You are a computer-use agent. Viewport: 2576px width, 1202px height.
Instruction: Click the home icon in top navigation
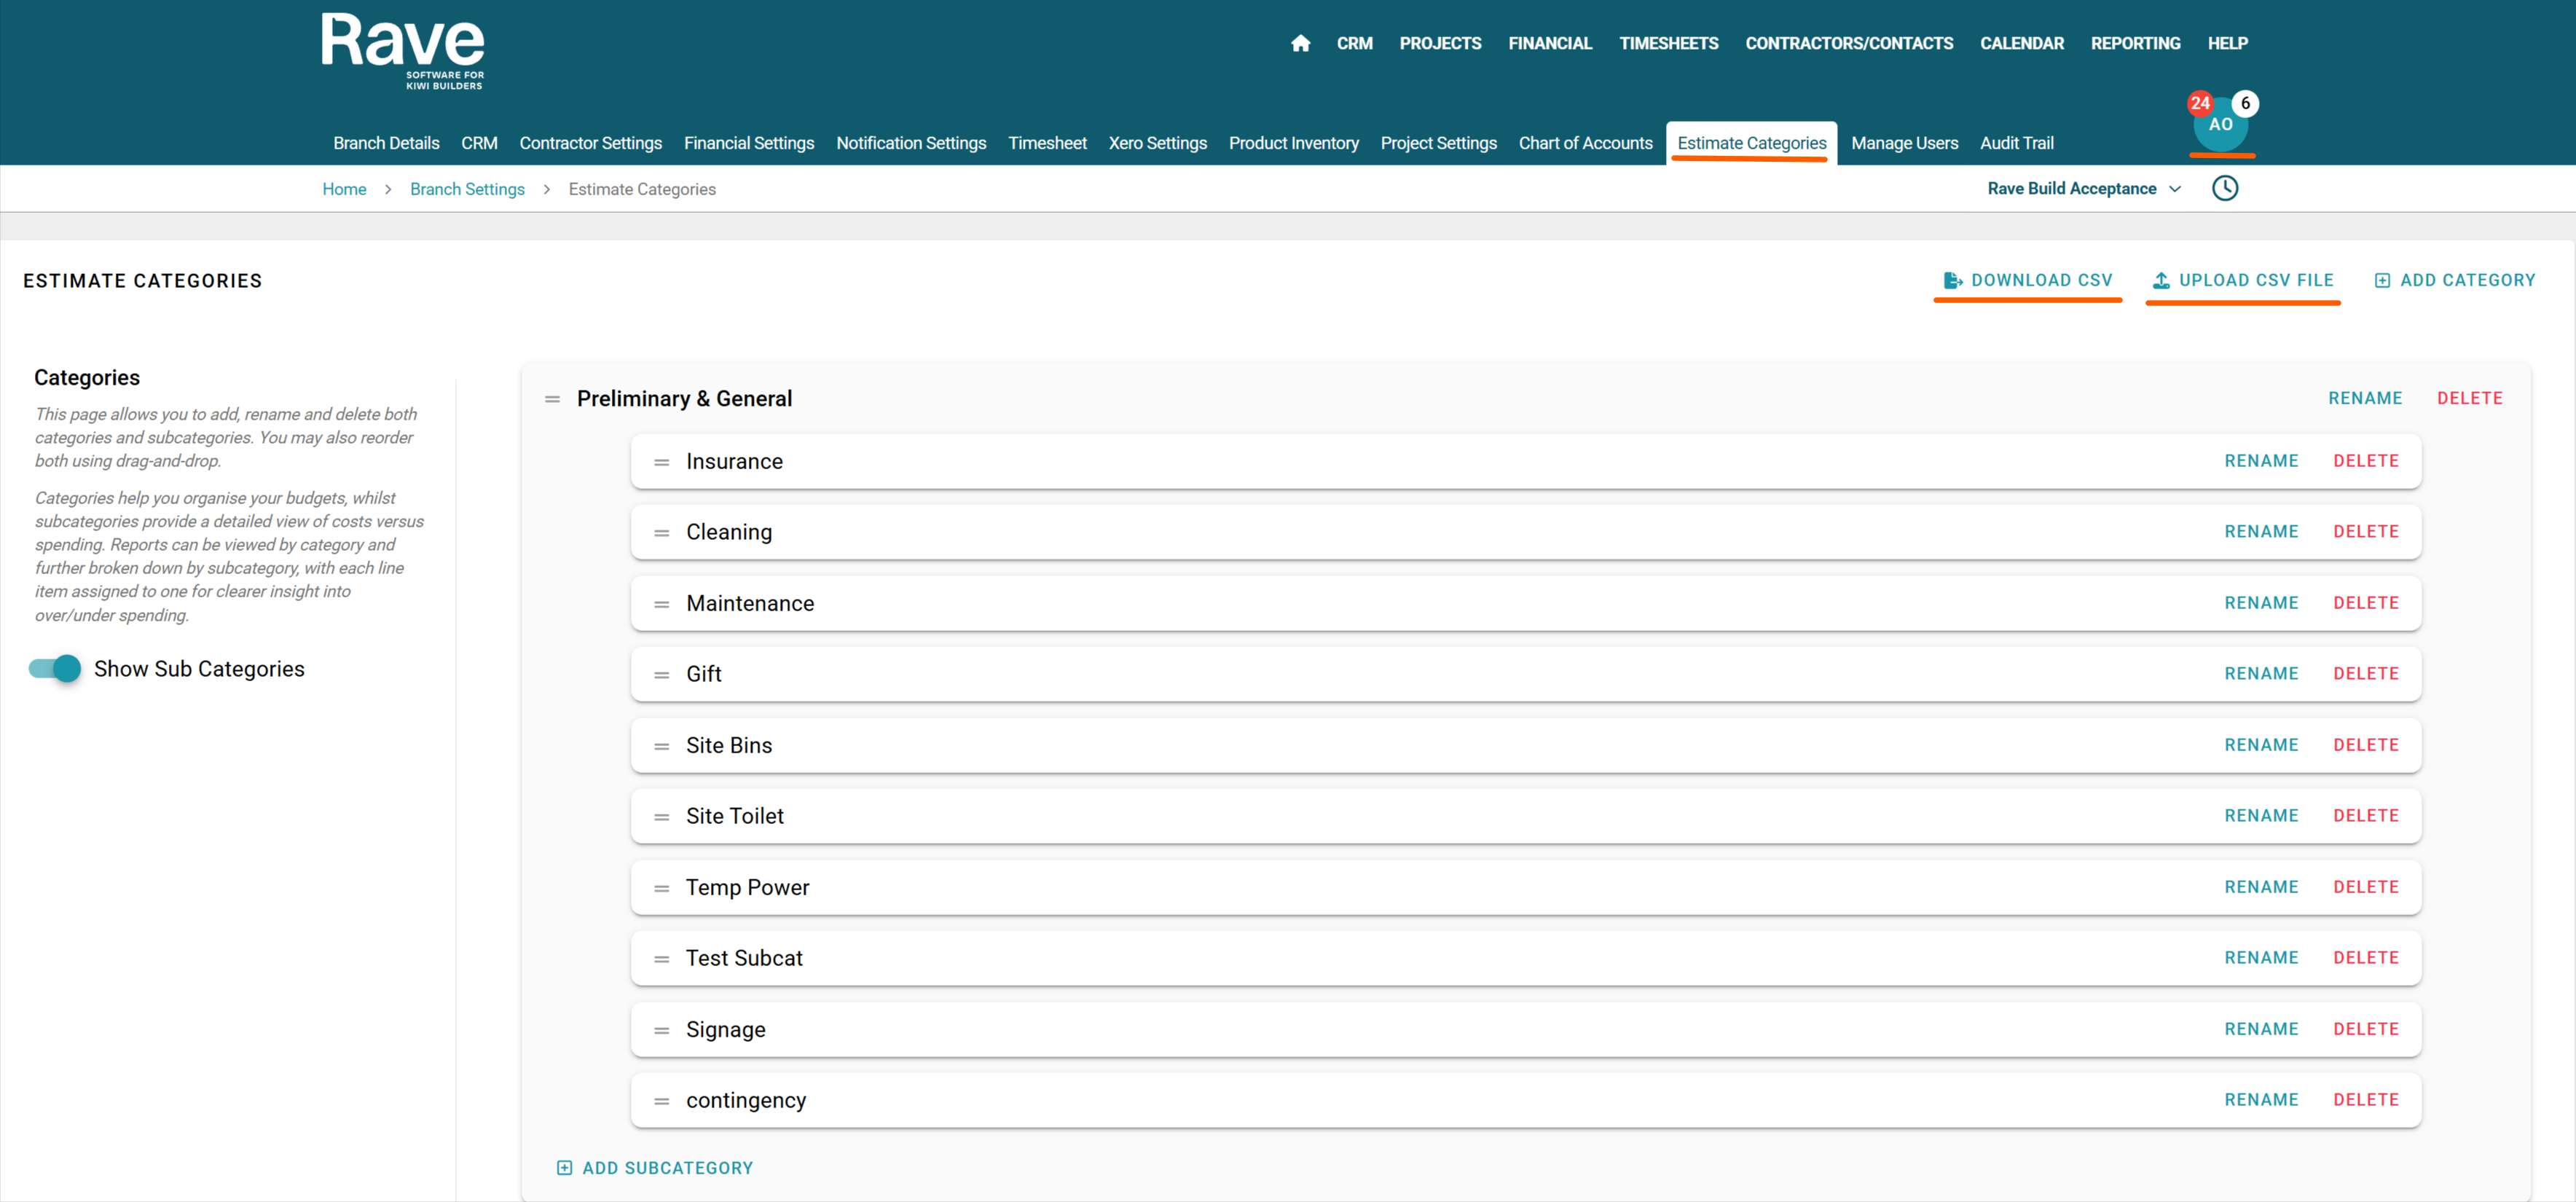[x=1300, y=43]
